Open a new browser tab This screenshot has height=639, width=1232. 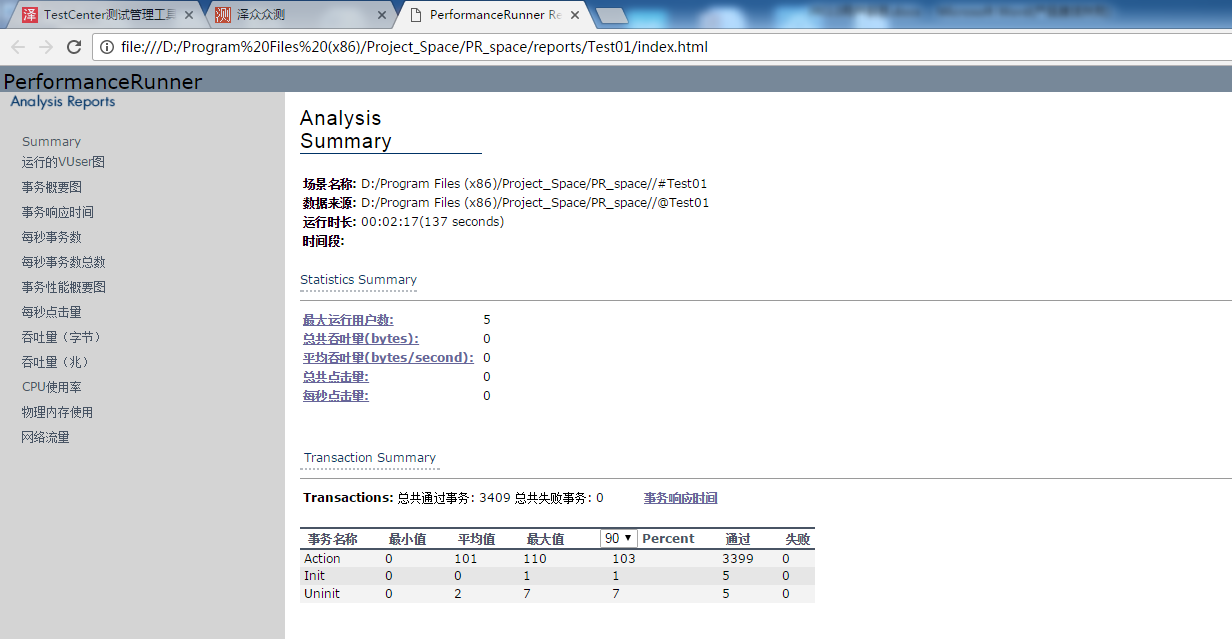tap(611, 15)
